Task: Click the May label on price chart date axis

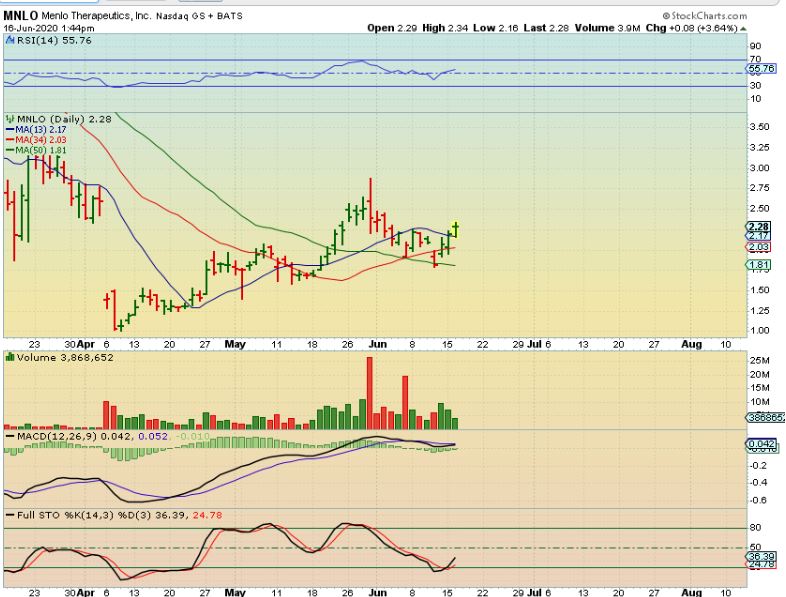Action: coord(235,344)
